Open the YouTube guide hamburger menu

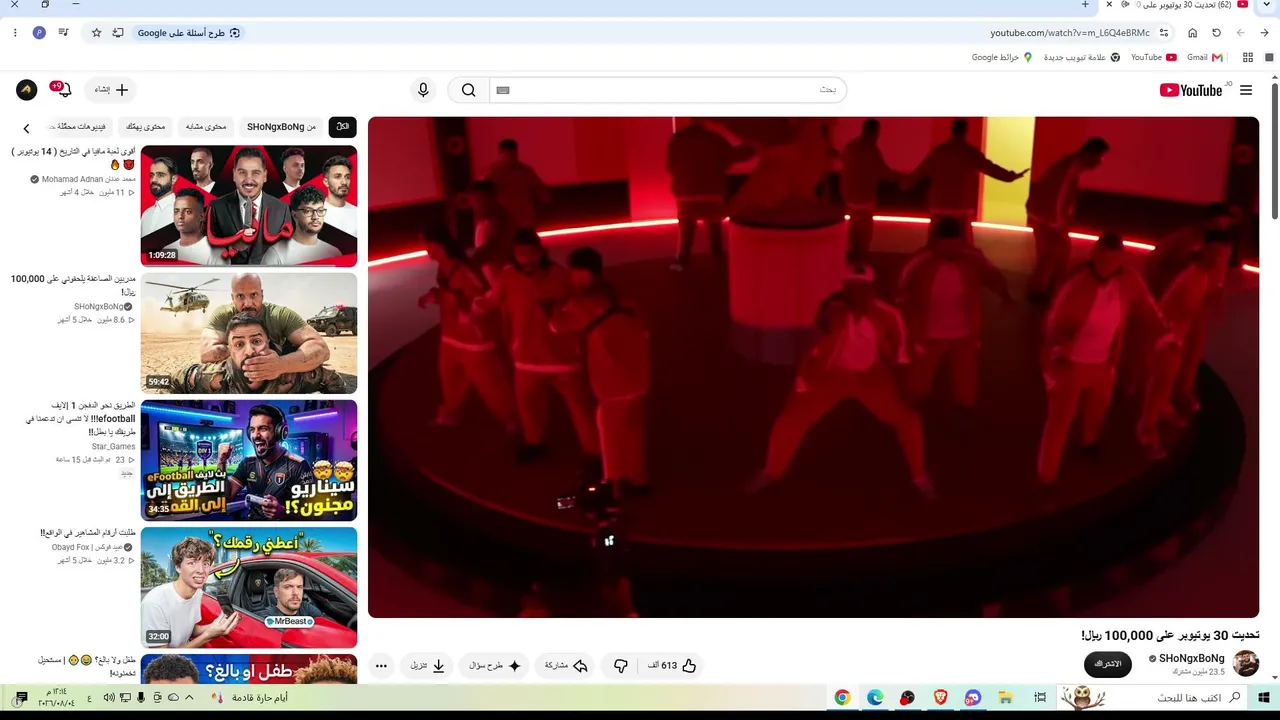pos(1246,90)
